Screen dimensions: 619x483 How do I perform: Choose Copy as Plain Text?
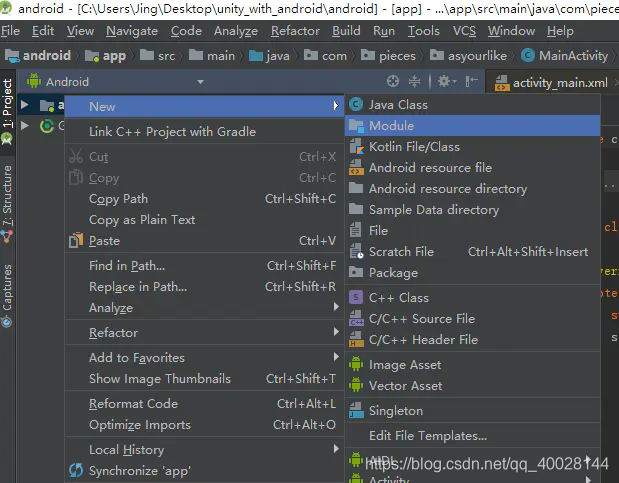point(204,219)
